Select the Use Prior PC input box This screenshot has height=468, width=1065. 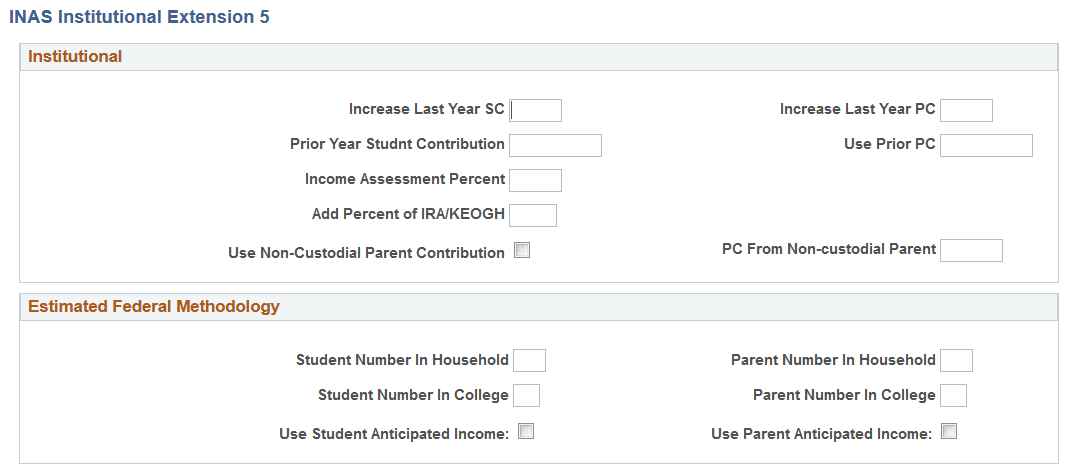click(985, 145)
